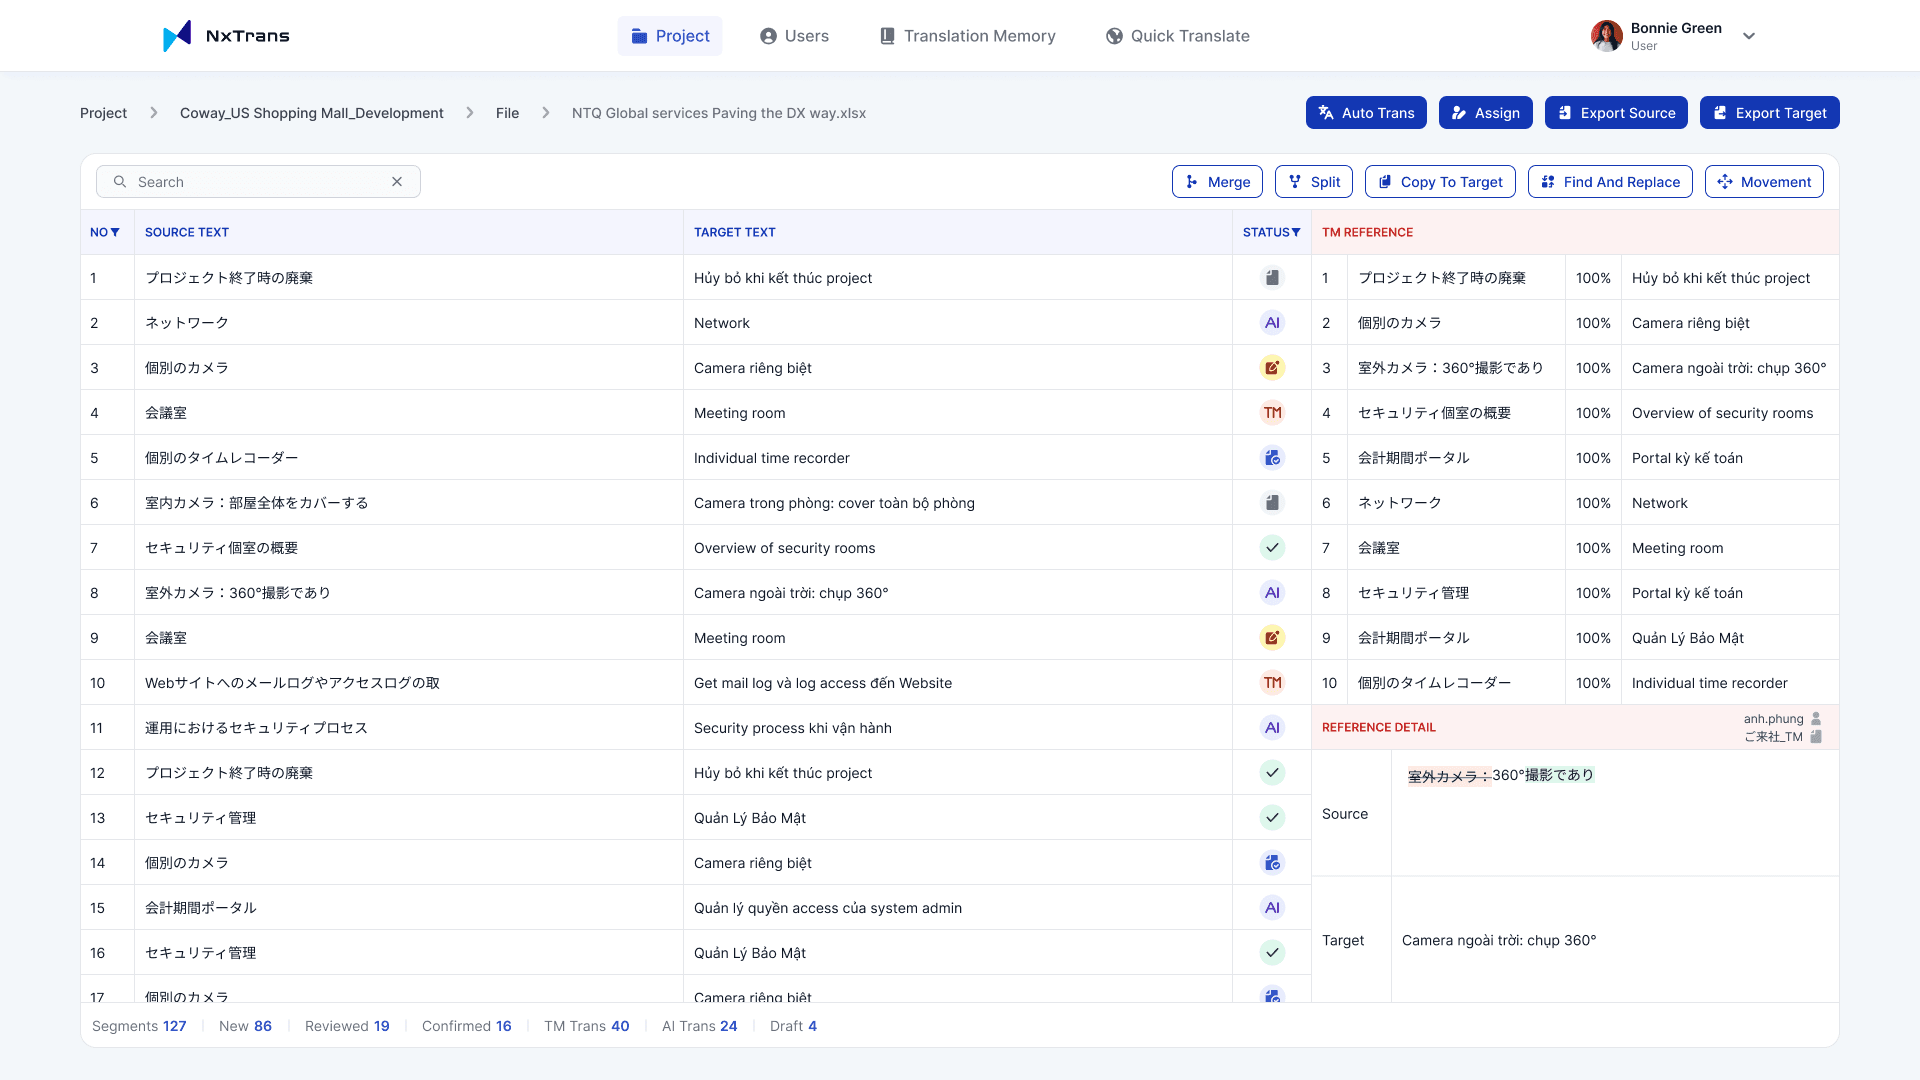Select target 'Get mail log và log access đến Website'
1920x1080 pixels.
point(823,683)
